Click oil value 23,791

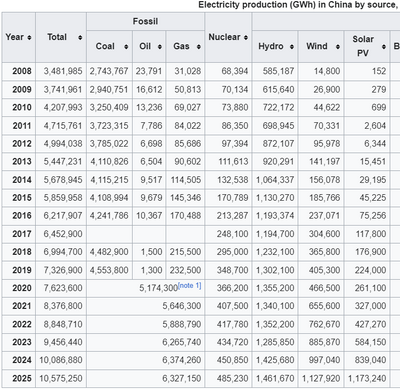point(149,71)
